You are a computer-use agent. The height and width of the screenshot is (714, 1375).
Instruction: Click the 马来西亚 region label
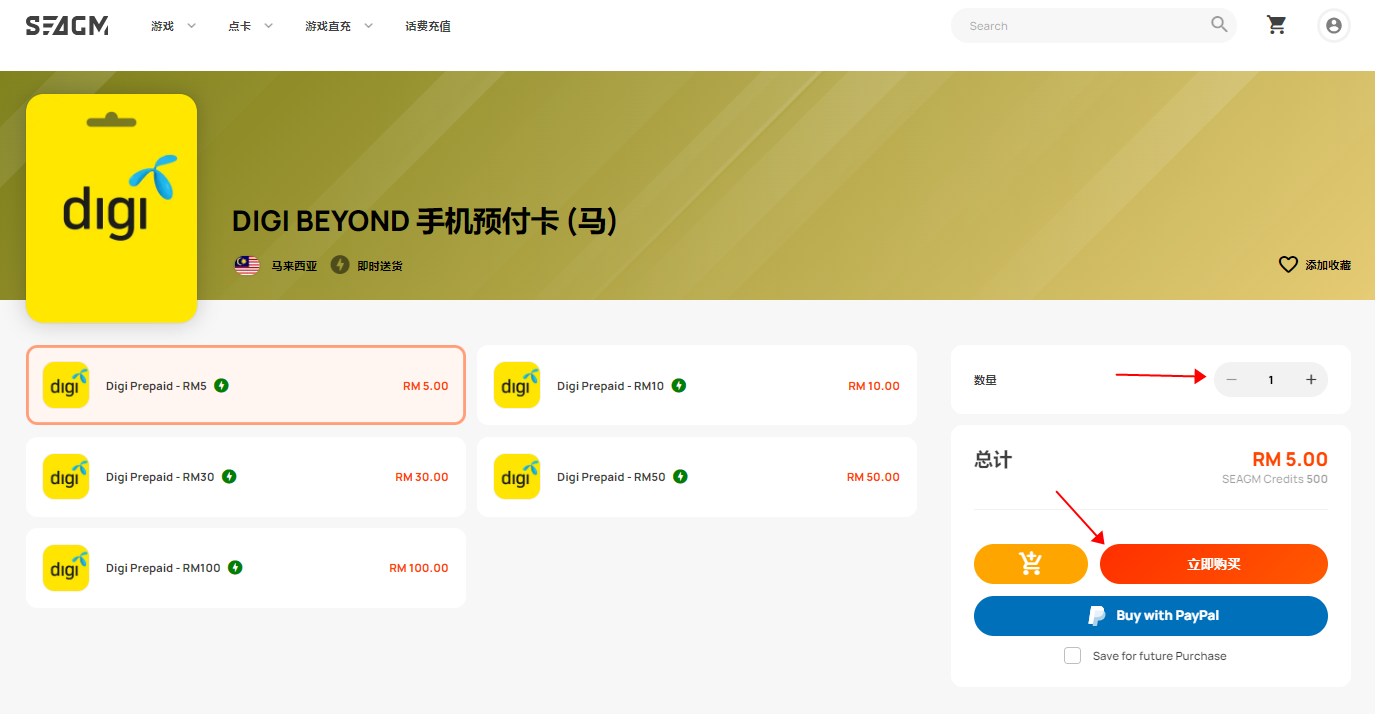[x=294, y=266]
